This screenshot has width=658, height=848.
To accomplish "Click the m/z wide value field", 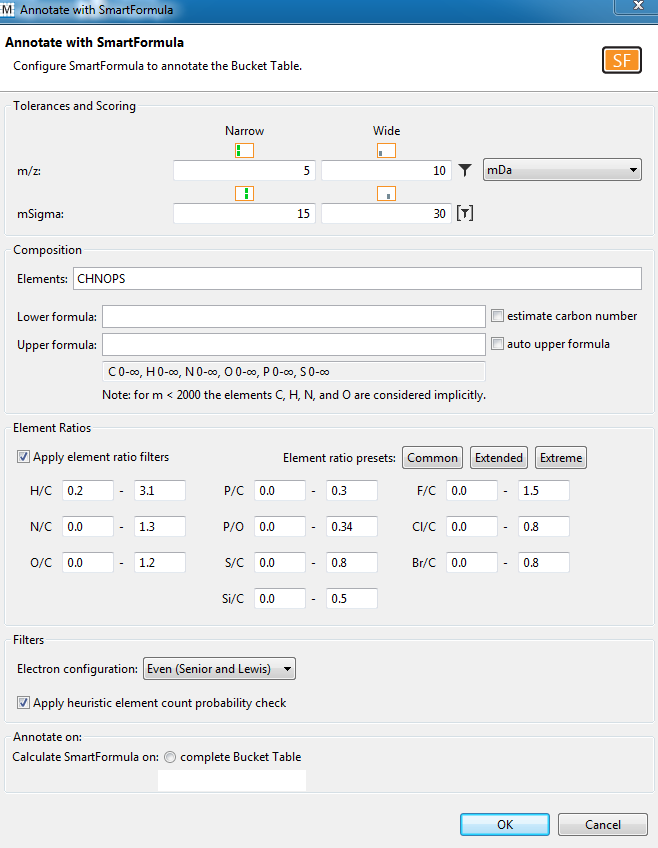I will click(x=387, y=170).
